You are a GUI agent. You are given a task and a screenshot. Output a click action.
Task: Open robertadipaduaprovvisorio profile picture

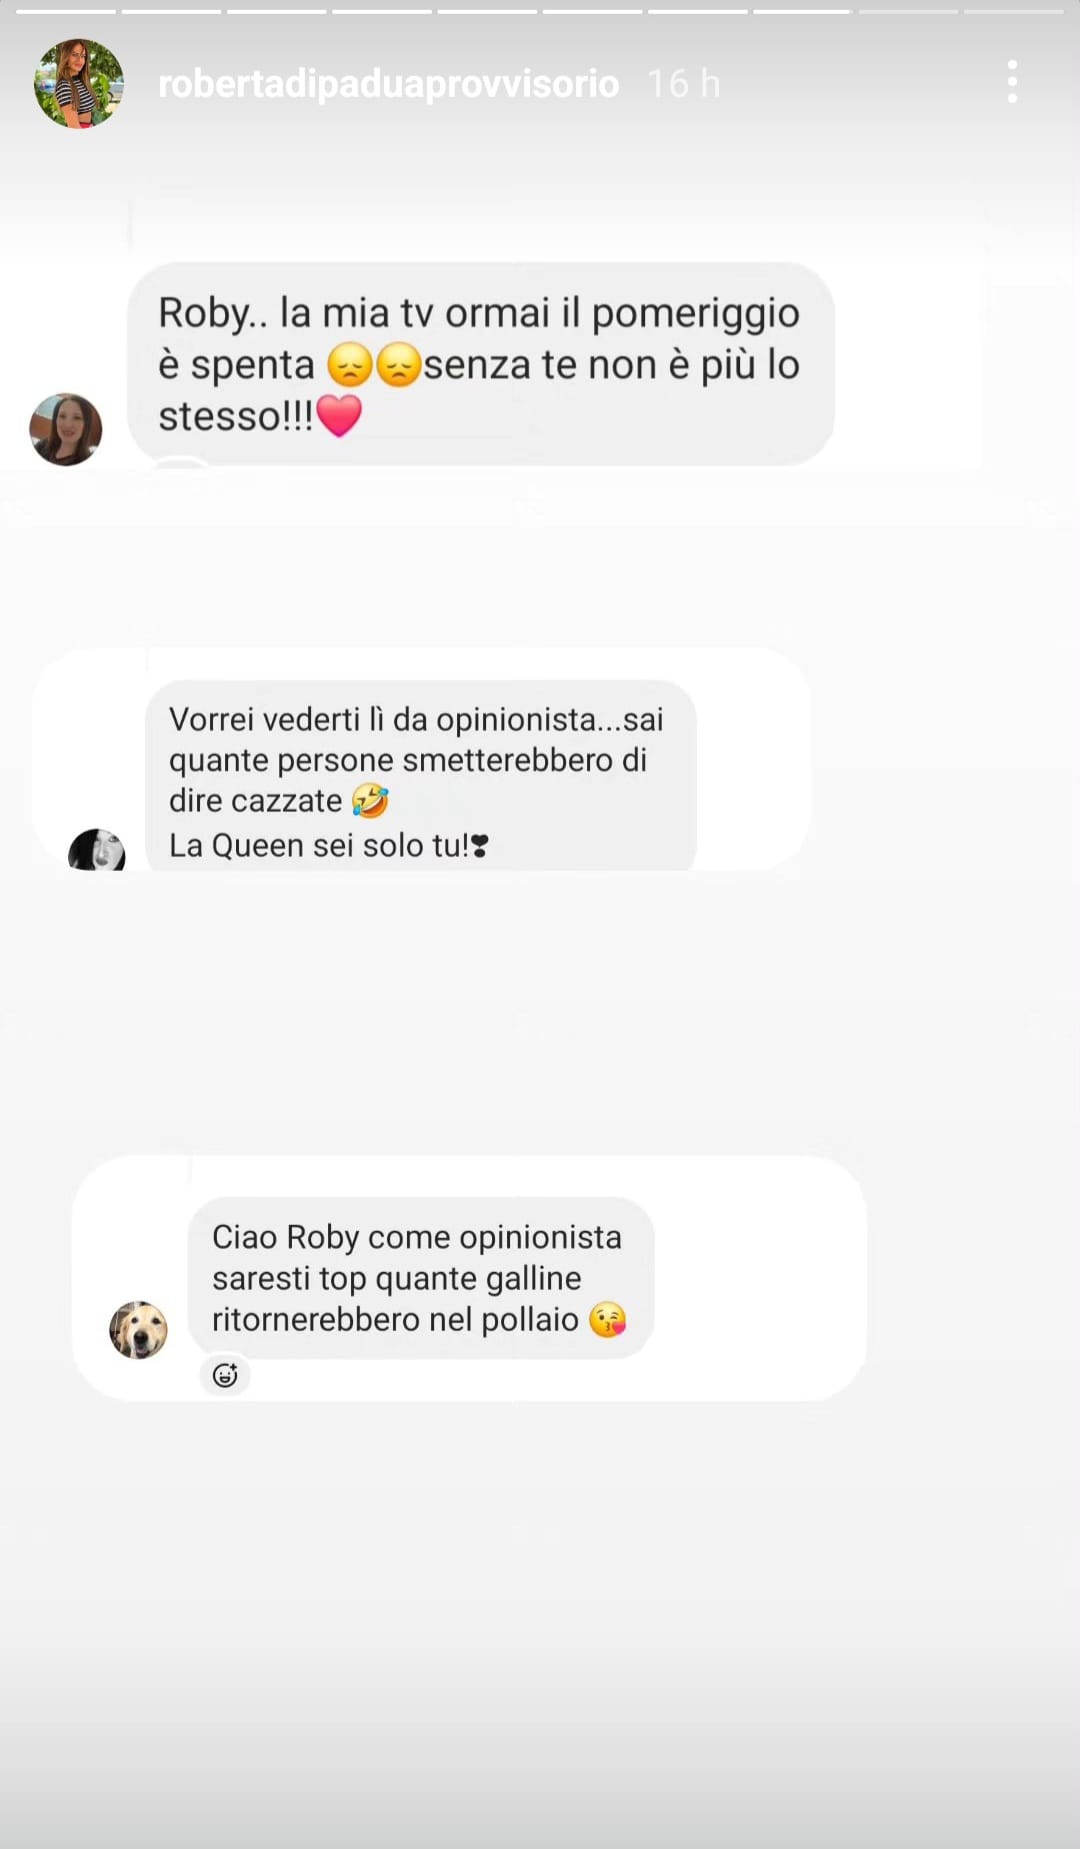[x=79, y=83]
